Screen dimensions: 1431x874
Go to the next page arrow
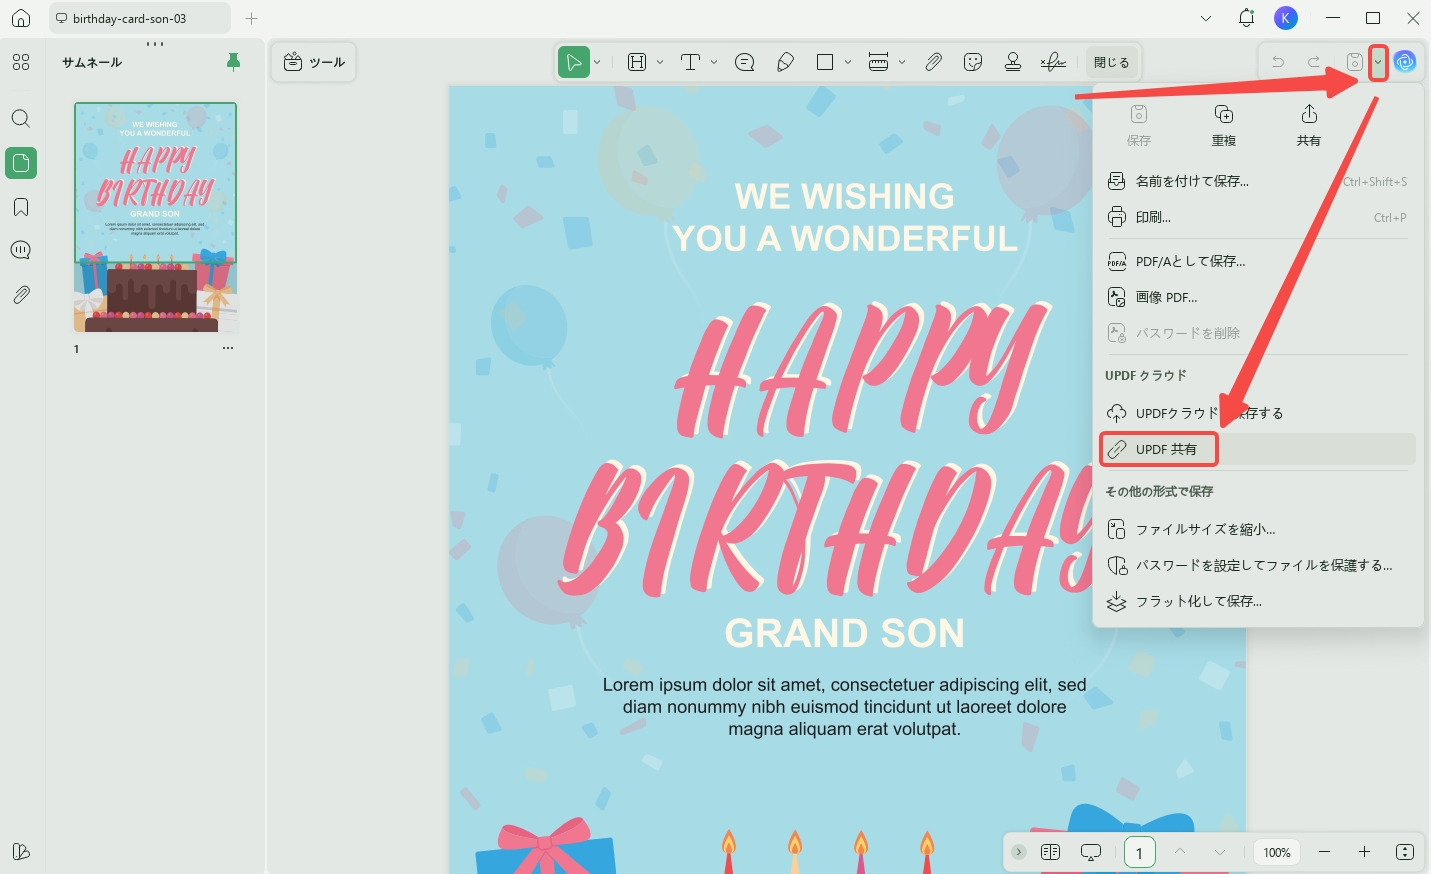1220,852
